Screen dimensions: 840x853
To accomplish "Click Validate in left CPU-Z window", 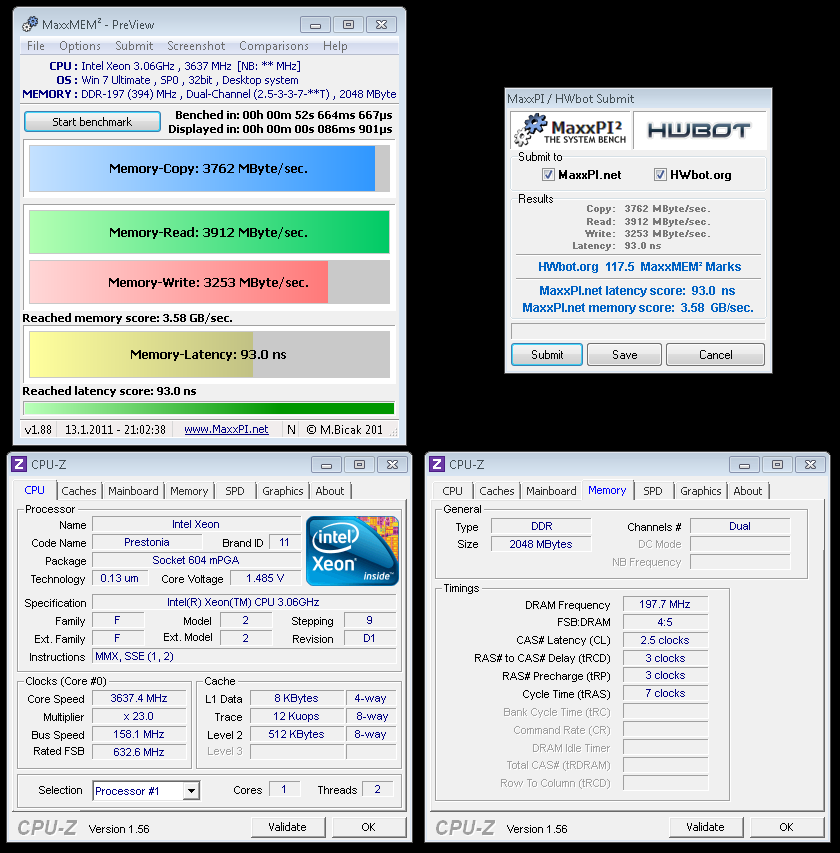I will [x=287, y=827].
